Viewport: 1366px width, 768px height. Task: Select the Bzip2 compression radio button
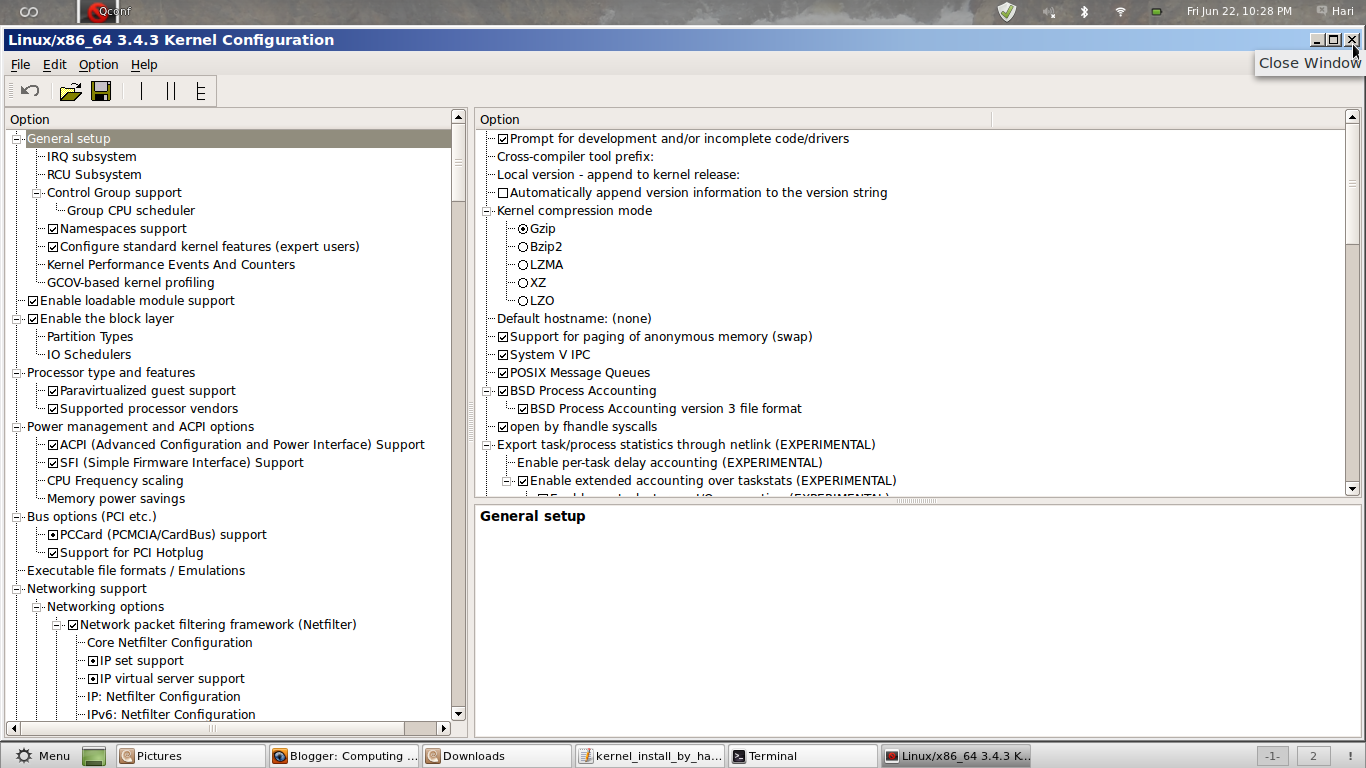[x=523, y=246]
